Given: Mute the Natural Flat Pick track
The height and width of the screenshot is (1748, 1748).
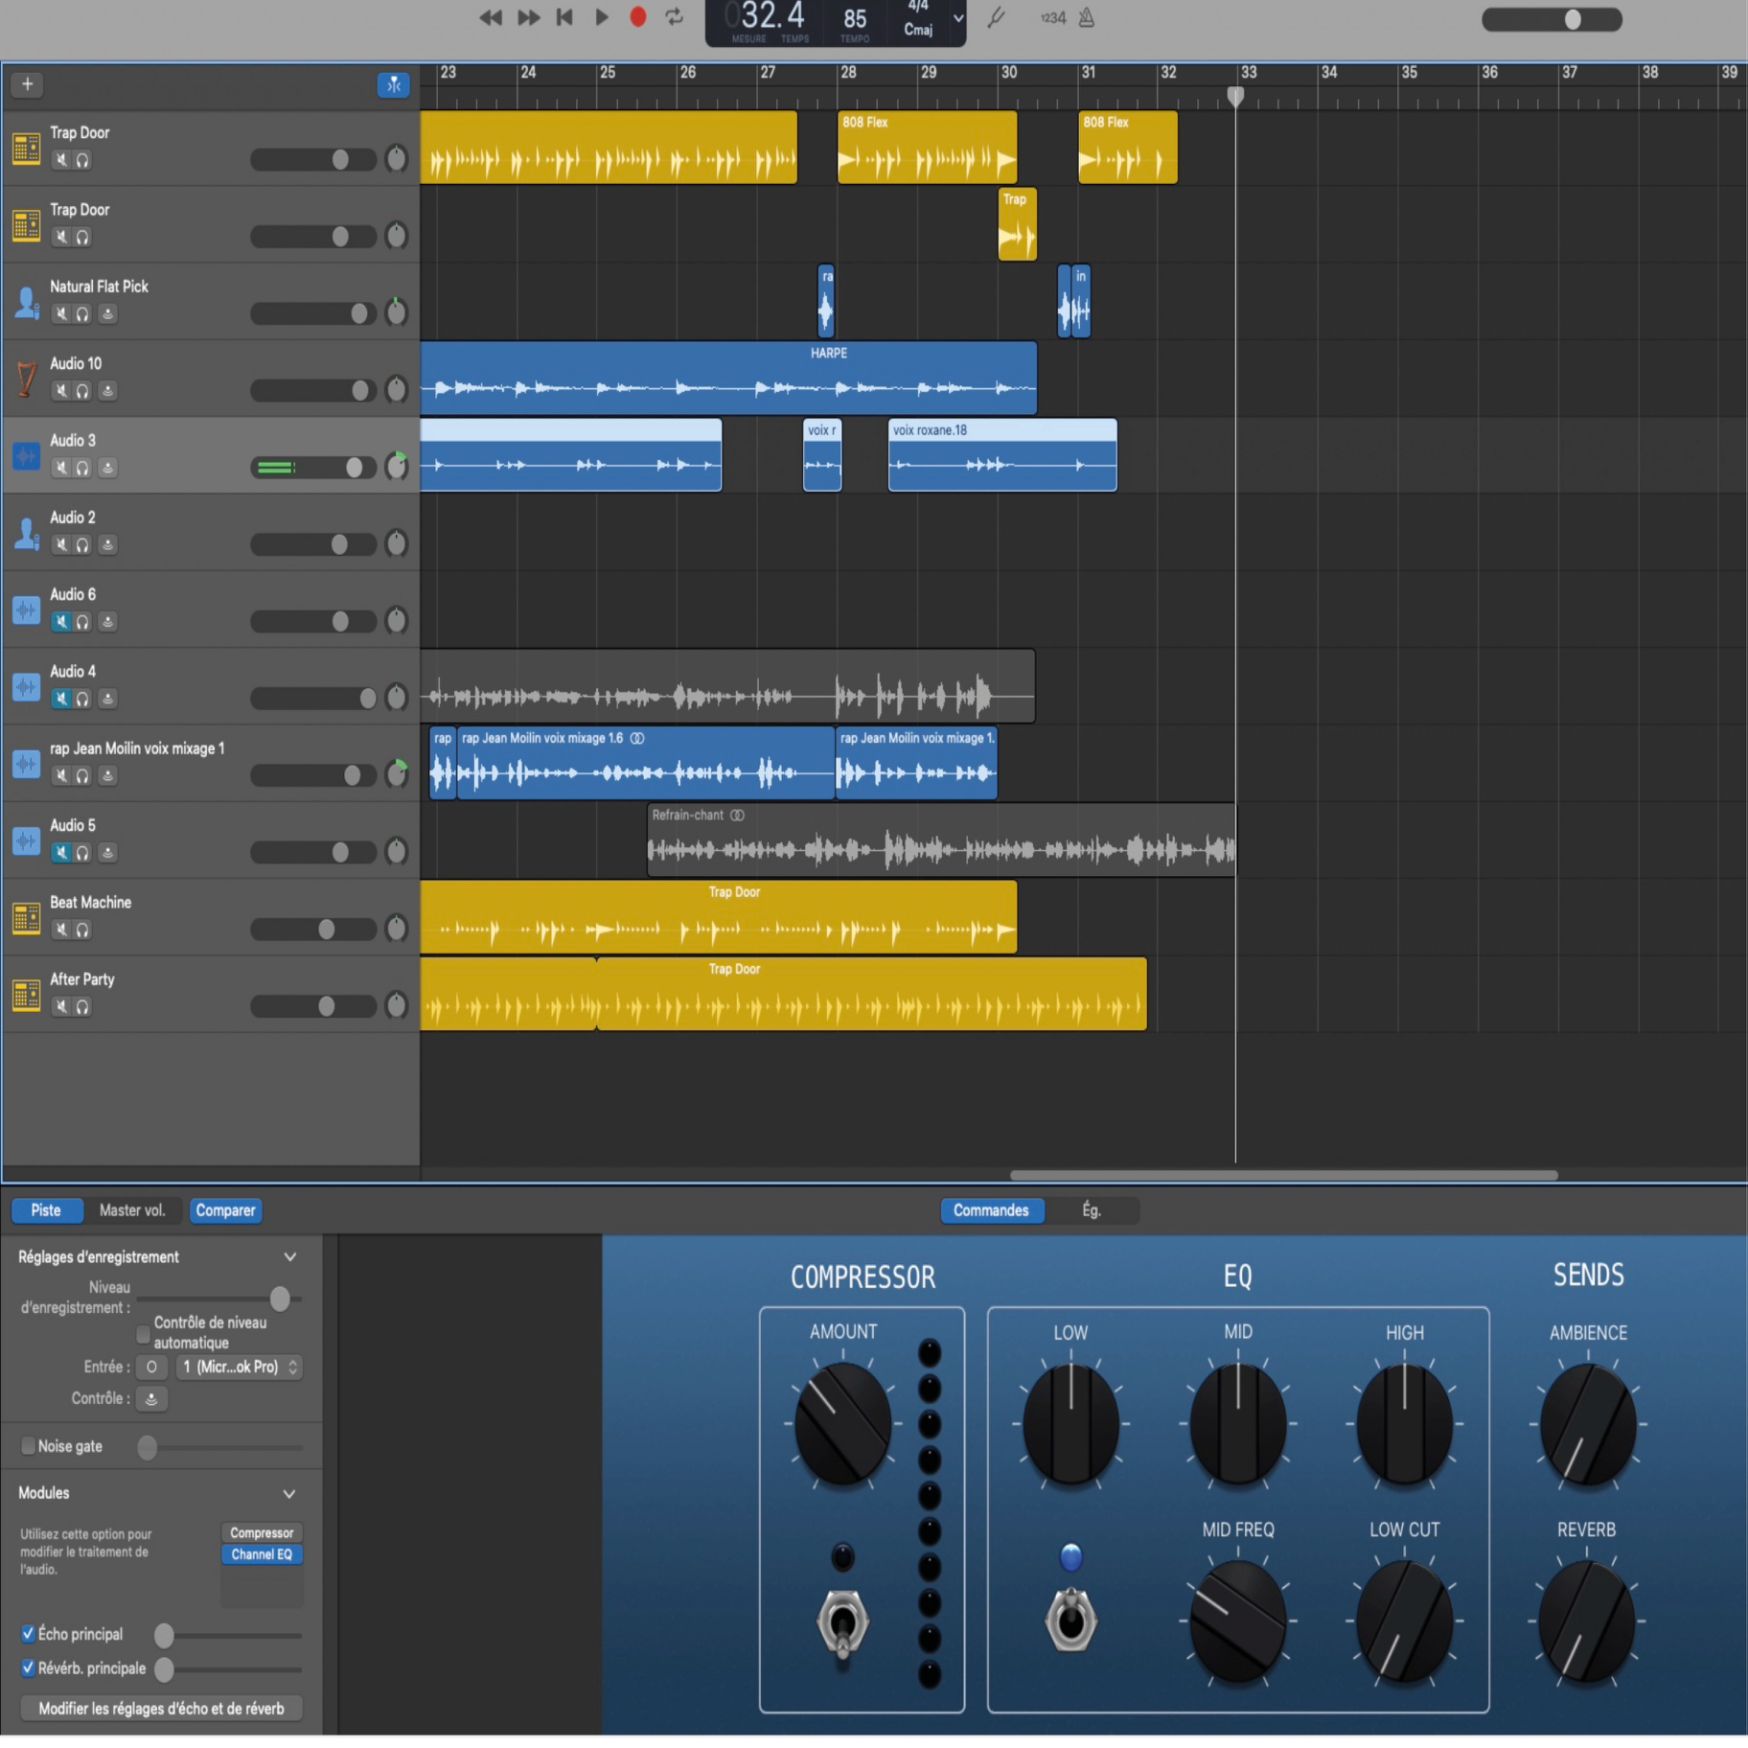Looking at the screenshot, I should [62, 314].
